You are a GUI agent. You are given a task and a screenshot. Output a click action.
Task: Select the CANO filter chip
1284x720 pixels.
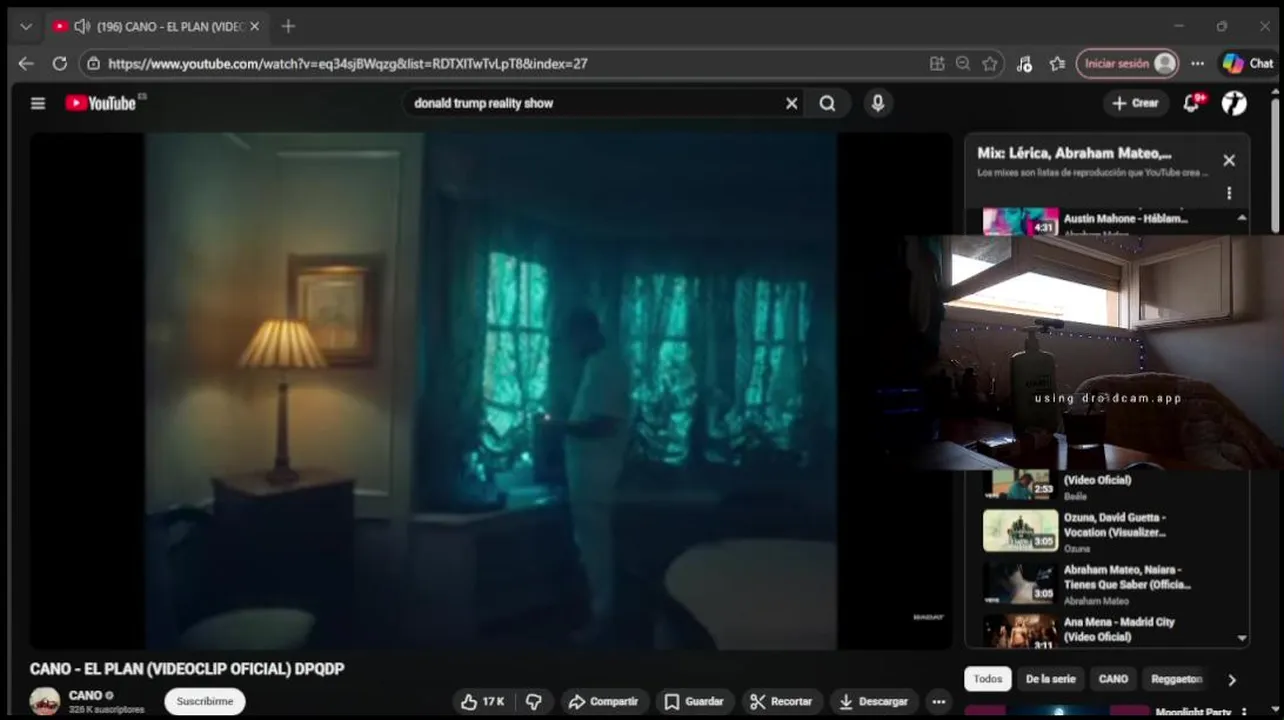coord(1113,679)
